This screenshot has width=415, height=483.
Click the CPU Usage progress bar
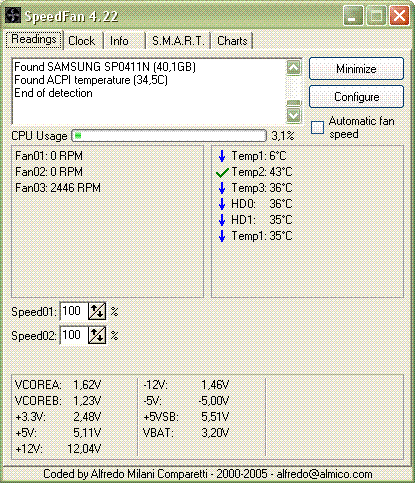(x=169, y=136)
